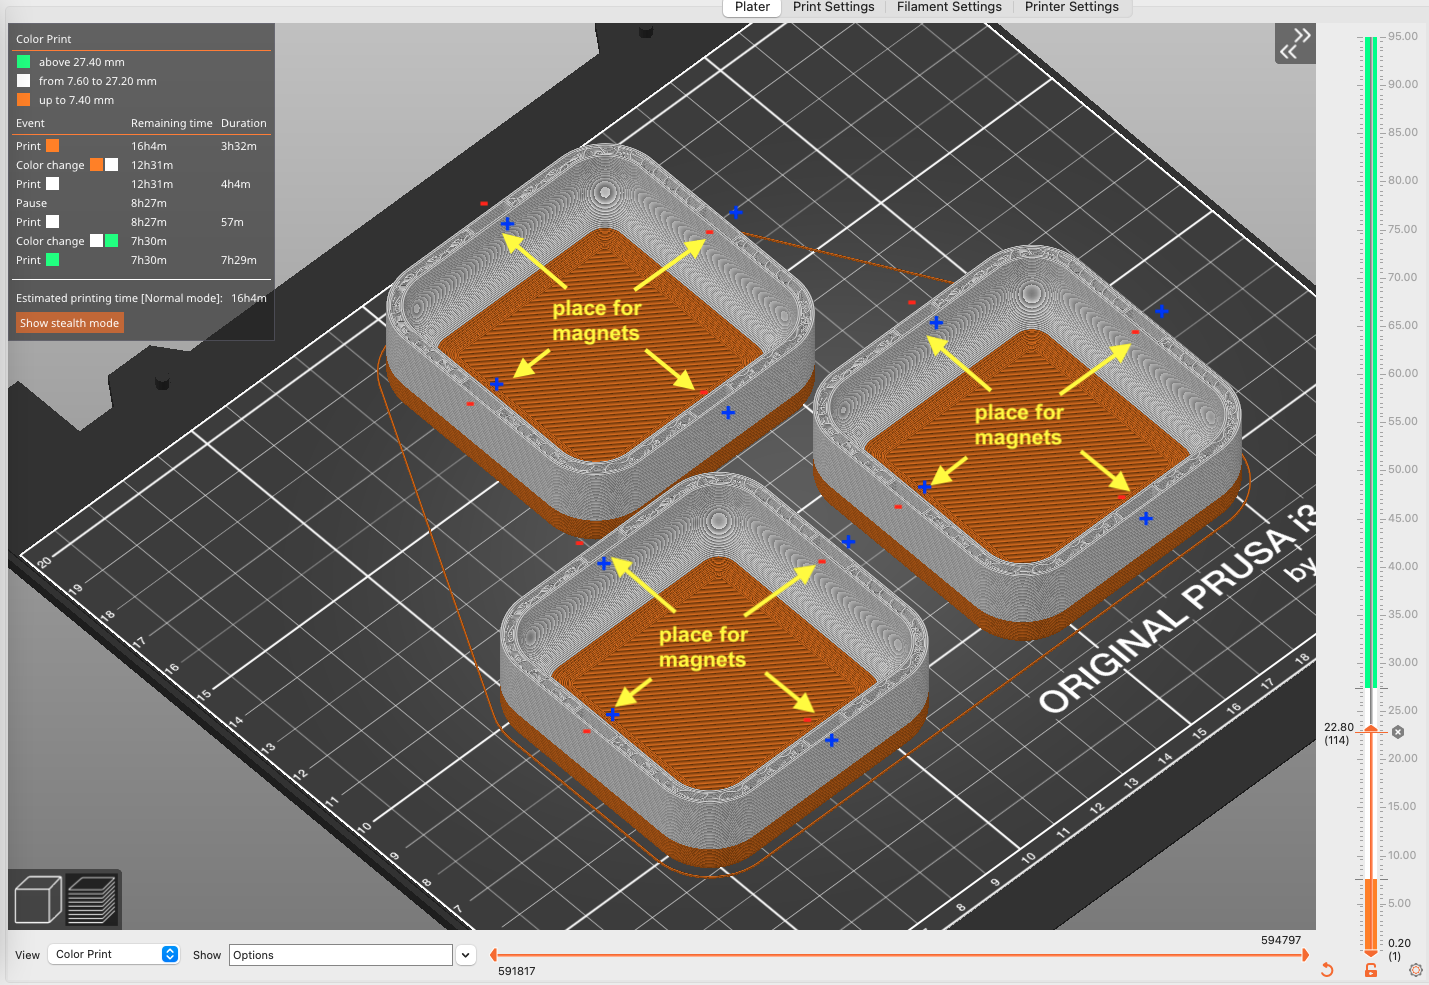Expand the Show options chevron dropdown
This screenshot has width=1429, height=985.
[x=465, y=955]
